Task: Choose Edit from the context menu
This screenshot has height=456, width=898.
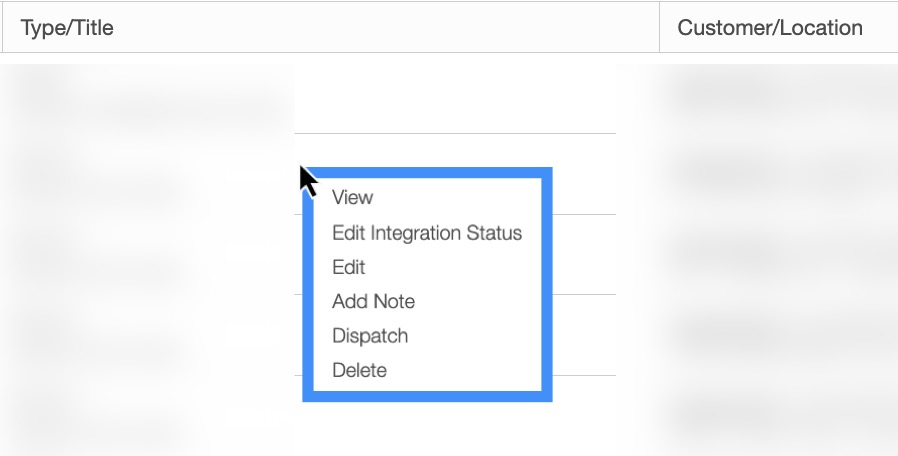Action: tap(349, 267)
